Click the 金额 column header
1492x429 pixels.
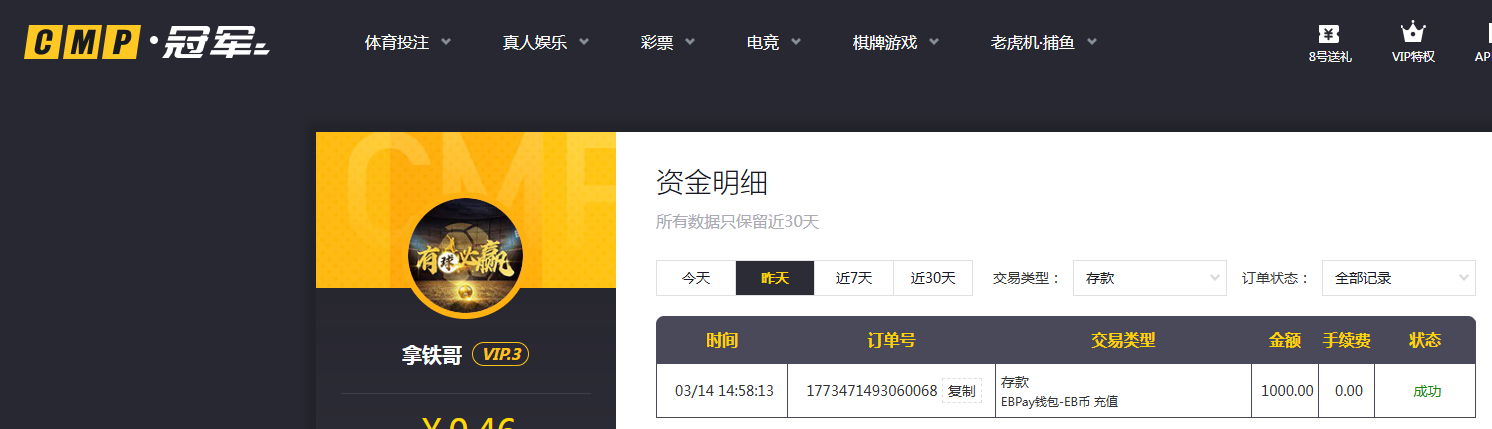[x=1285, y=340]
